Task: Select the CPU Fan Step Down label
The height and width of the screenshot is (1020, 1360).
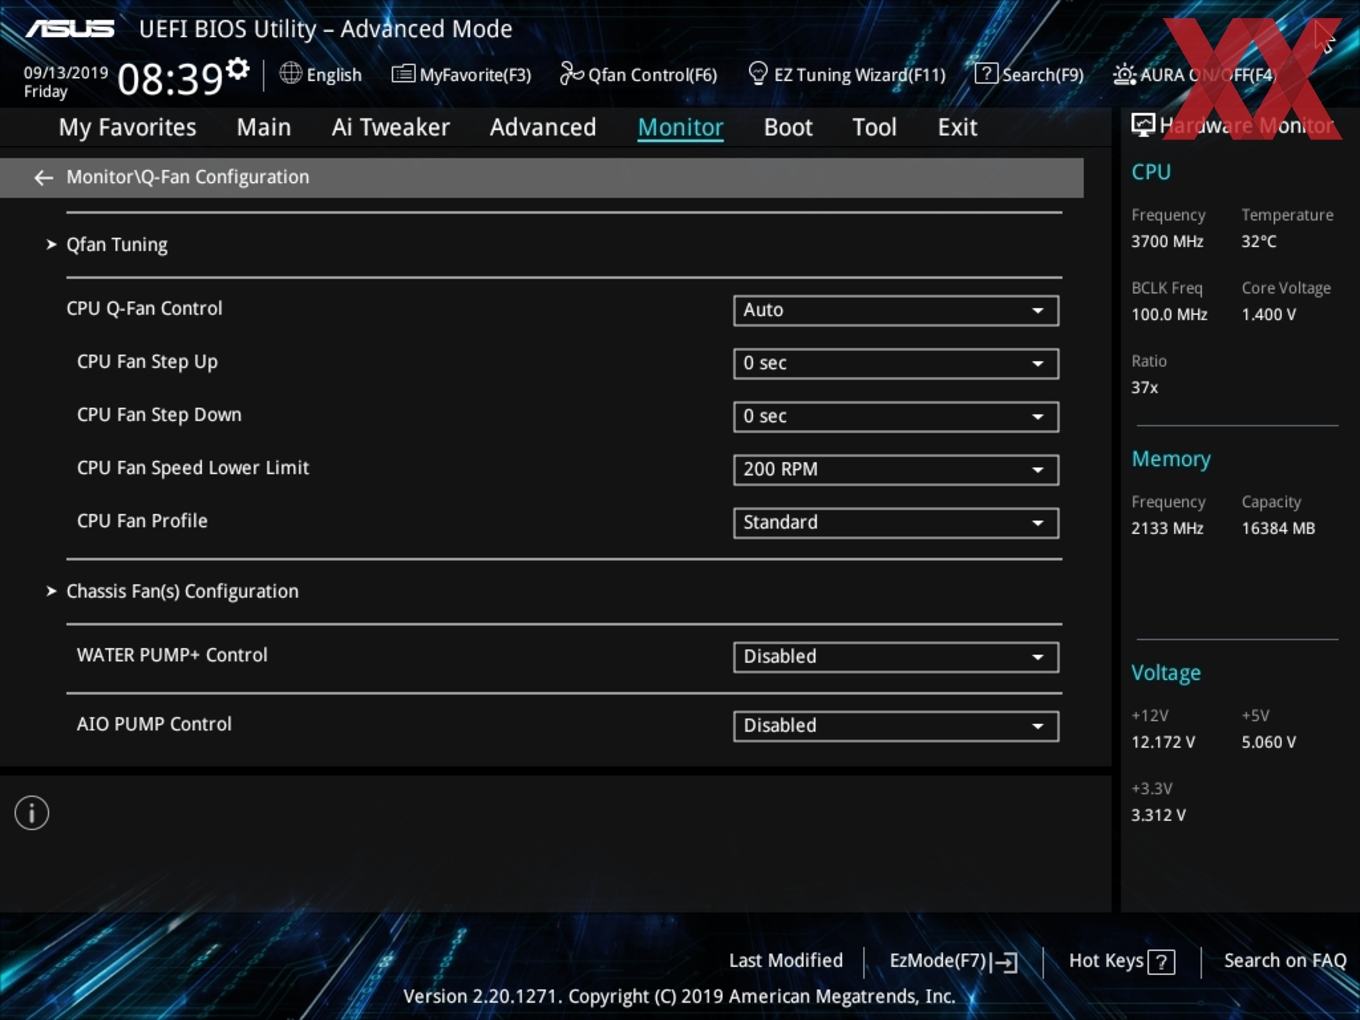Action: click(159, 415)
